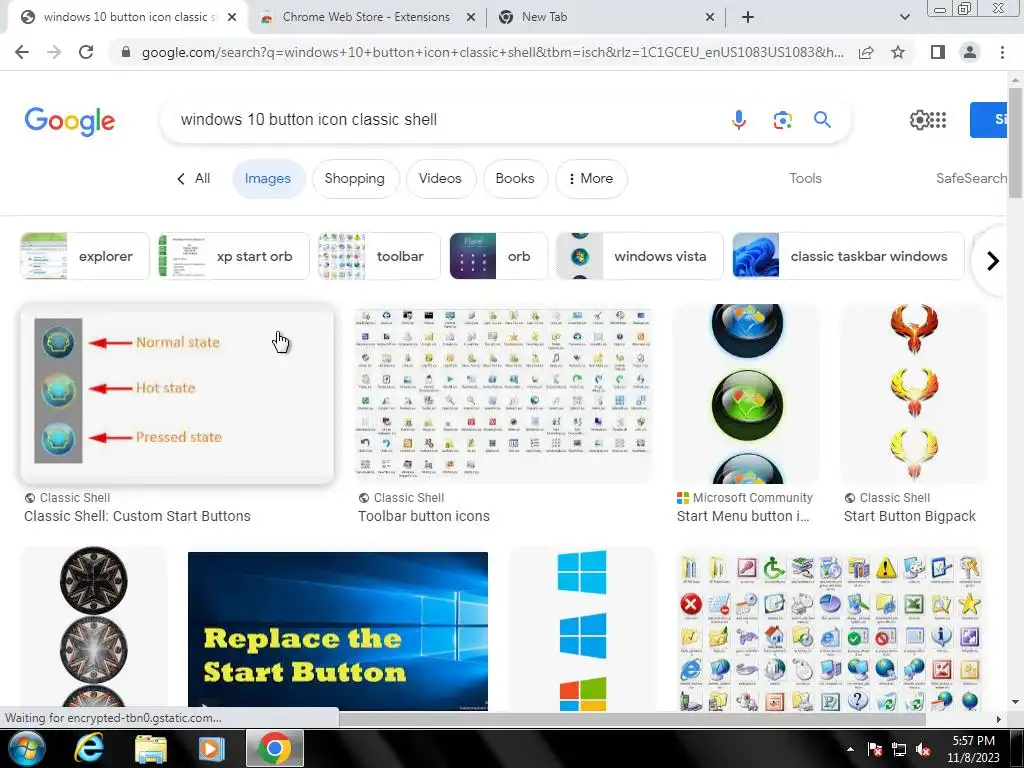Viewport: 1024px width, 768px height.
Task: Filter by the orb chip
Action: pos(498,256)
